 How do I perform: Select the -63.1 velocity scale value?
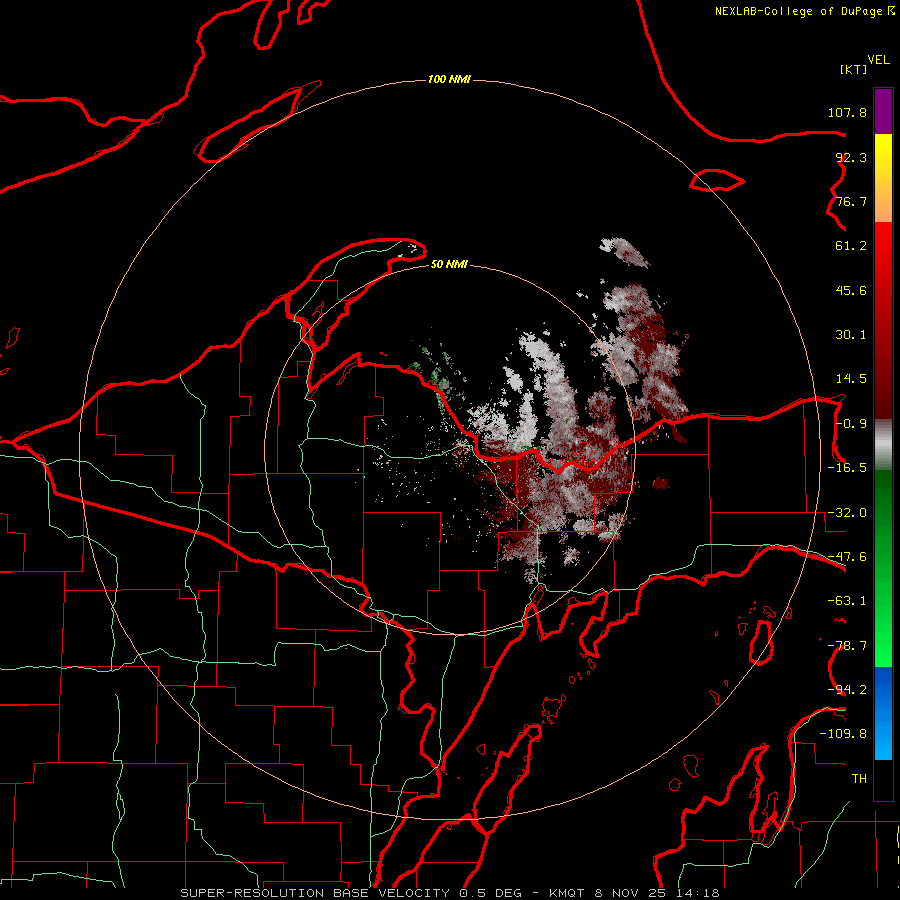(x=847, y=601)
